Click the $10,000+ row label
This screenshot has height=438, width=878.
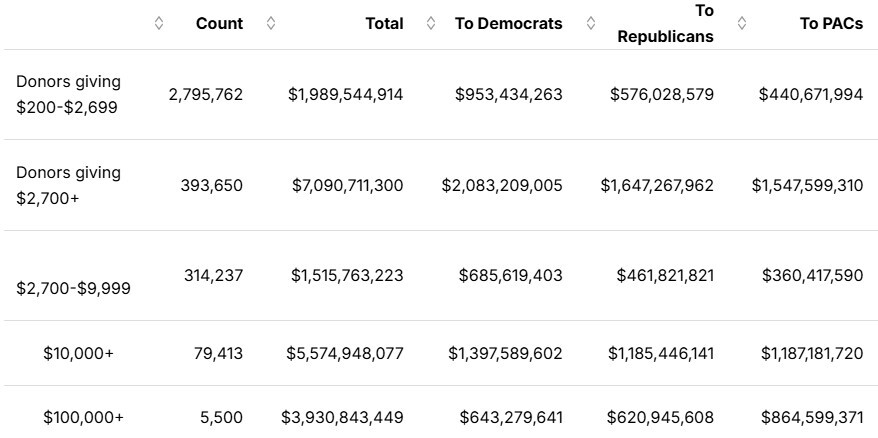[79, 353]
